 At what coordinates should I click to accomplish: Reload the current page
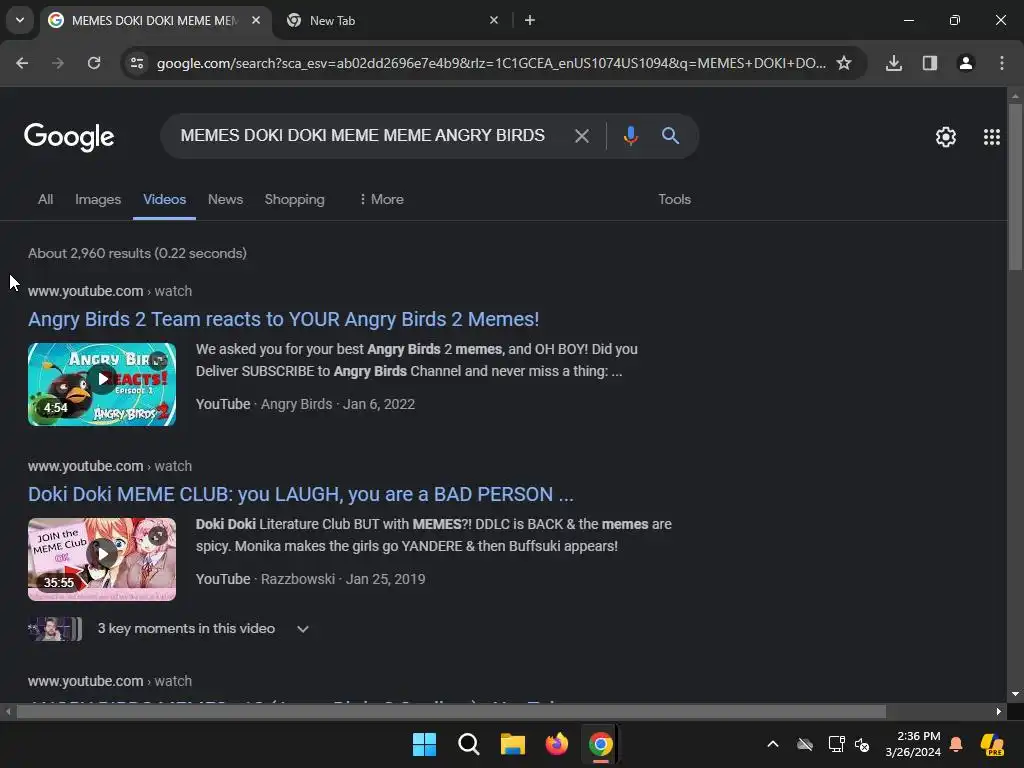point(94,63)
